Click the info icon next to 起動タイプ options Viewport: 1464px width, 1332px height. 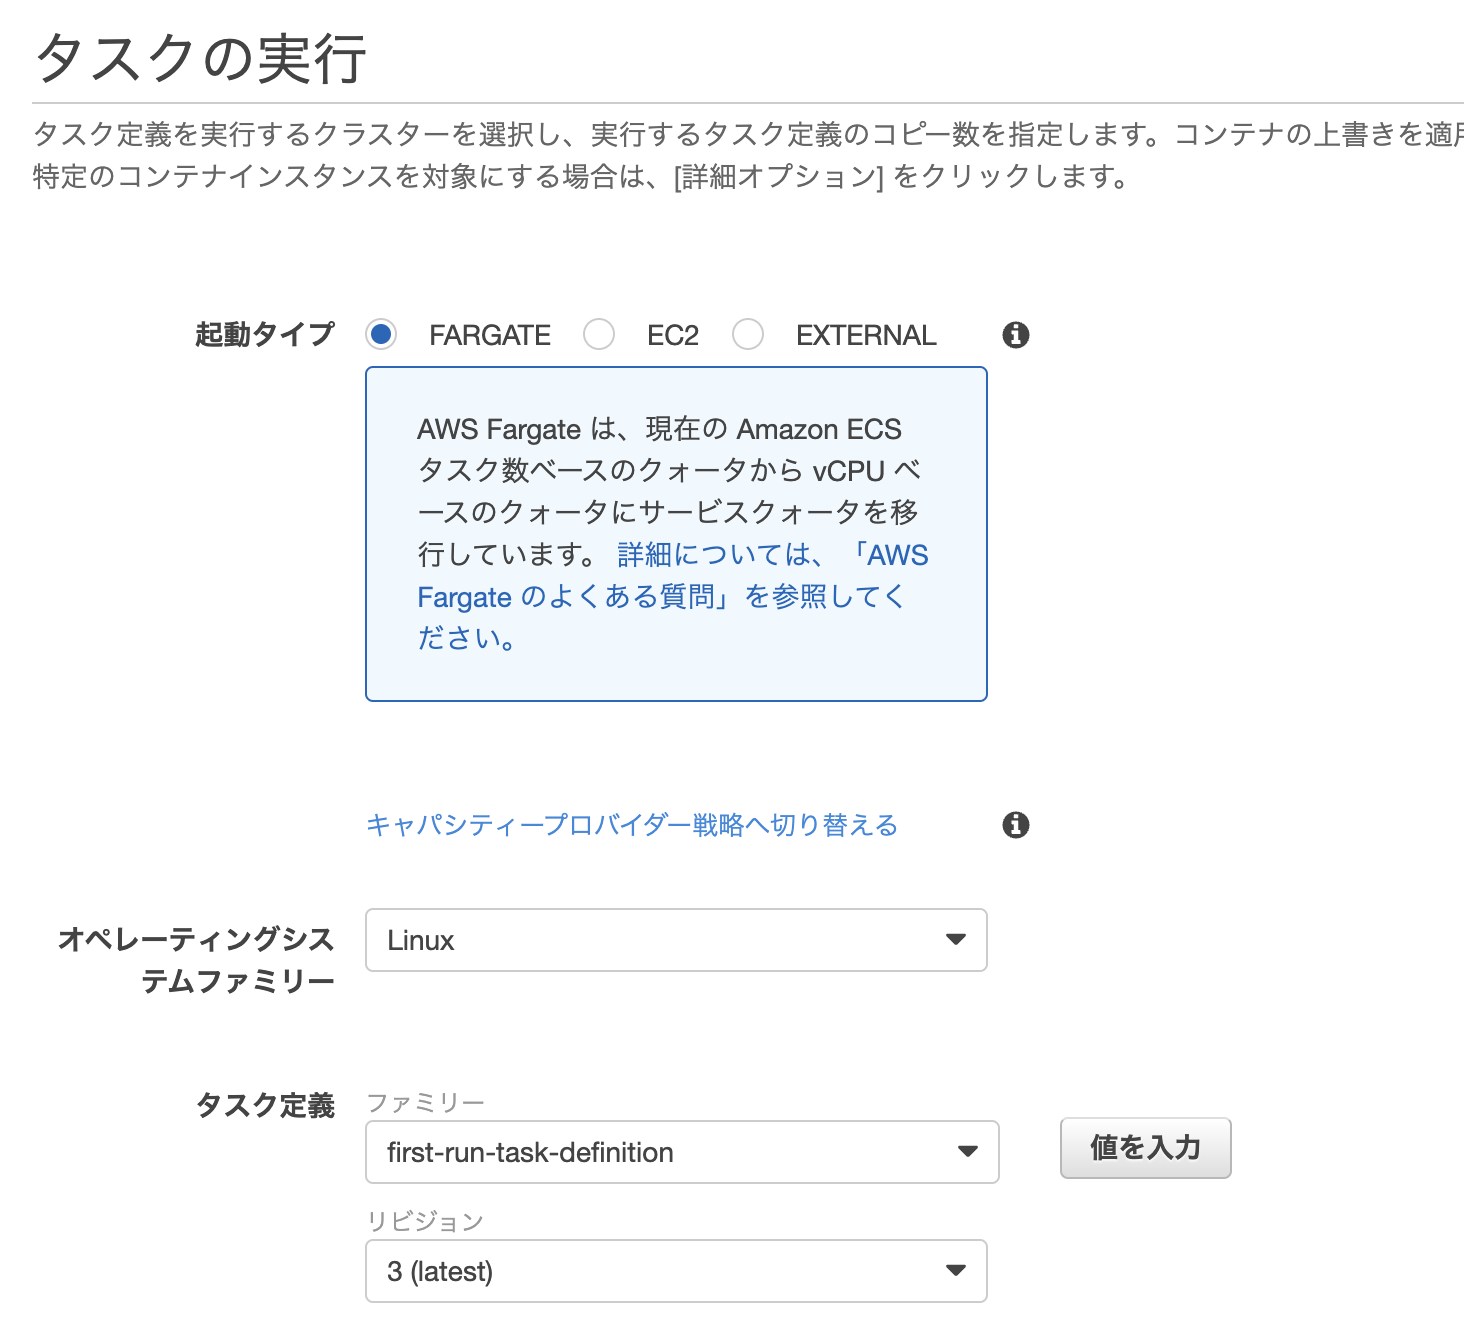[1016, 335]
